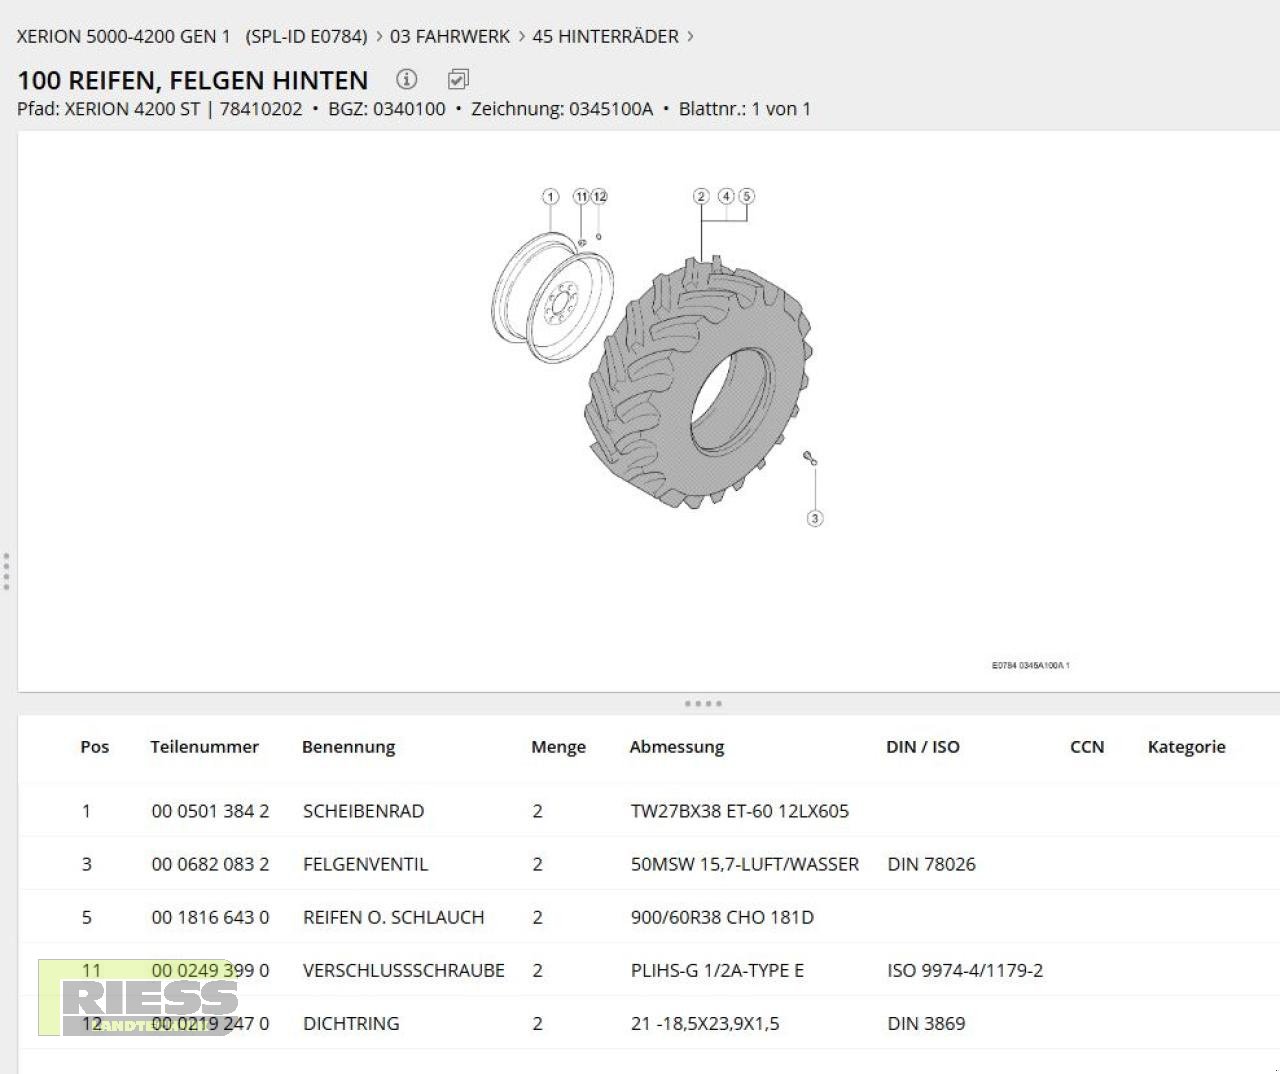This screenshot has width=1280, height=1074.
Task: Select callout 4 above the tire
Action: 726,196
